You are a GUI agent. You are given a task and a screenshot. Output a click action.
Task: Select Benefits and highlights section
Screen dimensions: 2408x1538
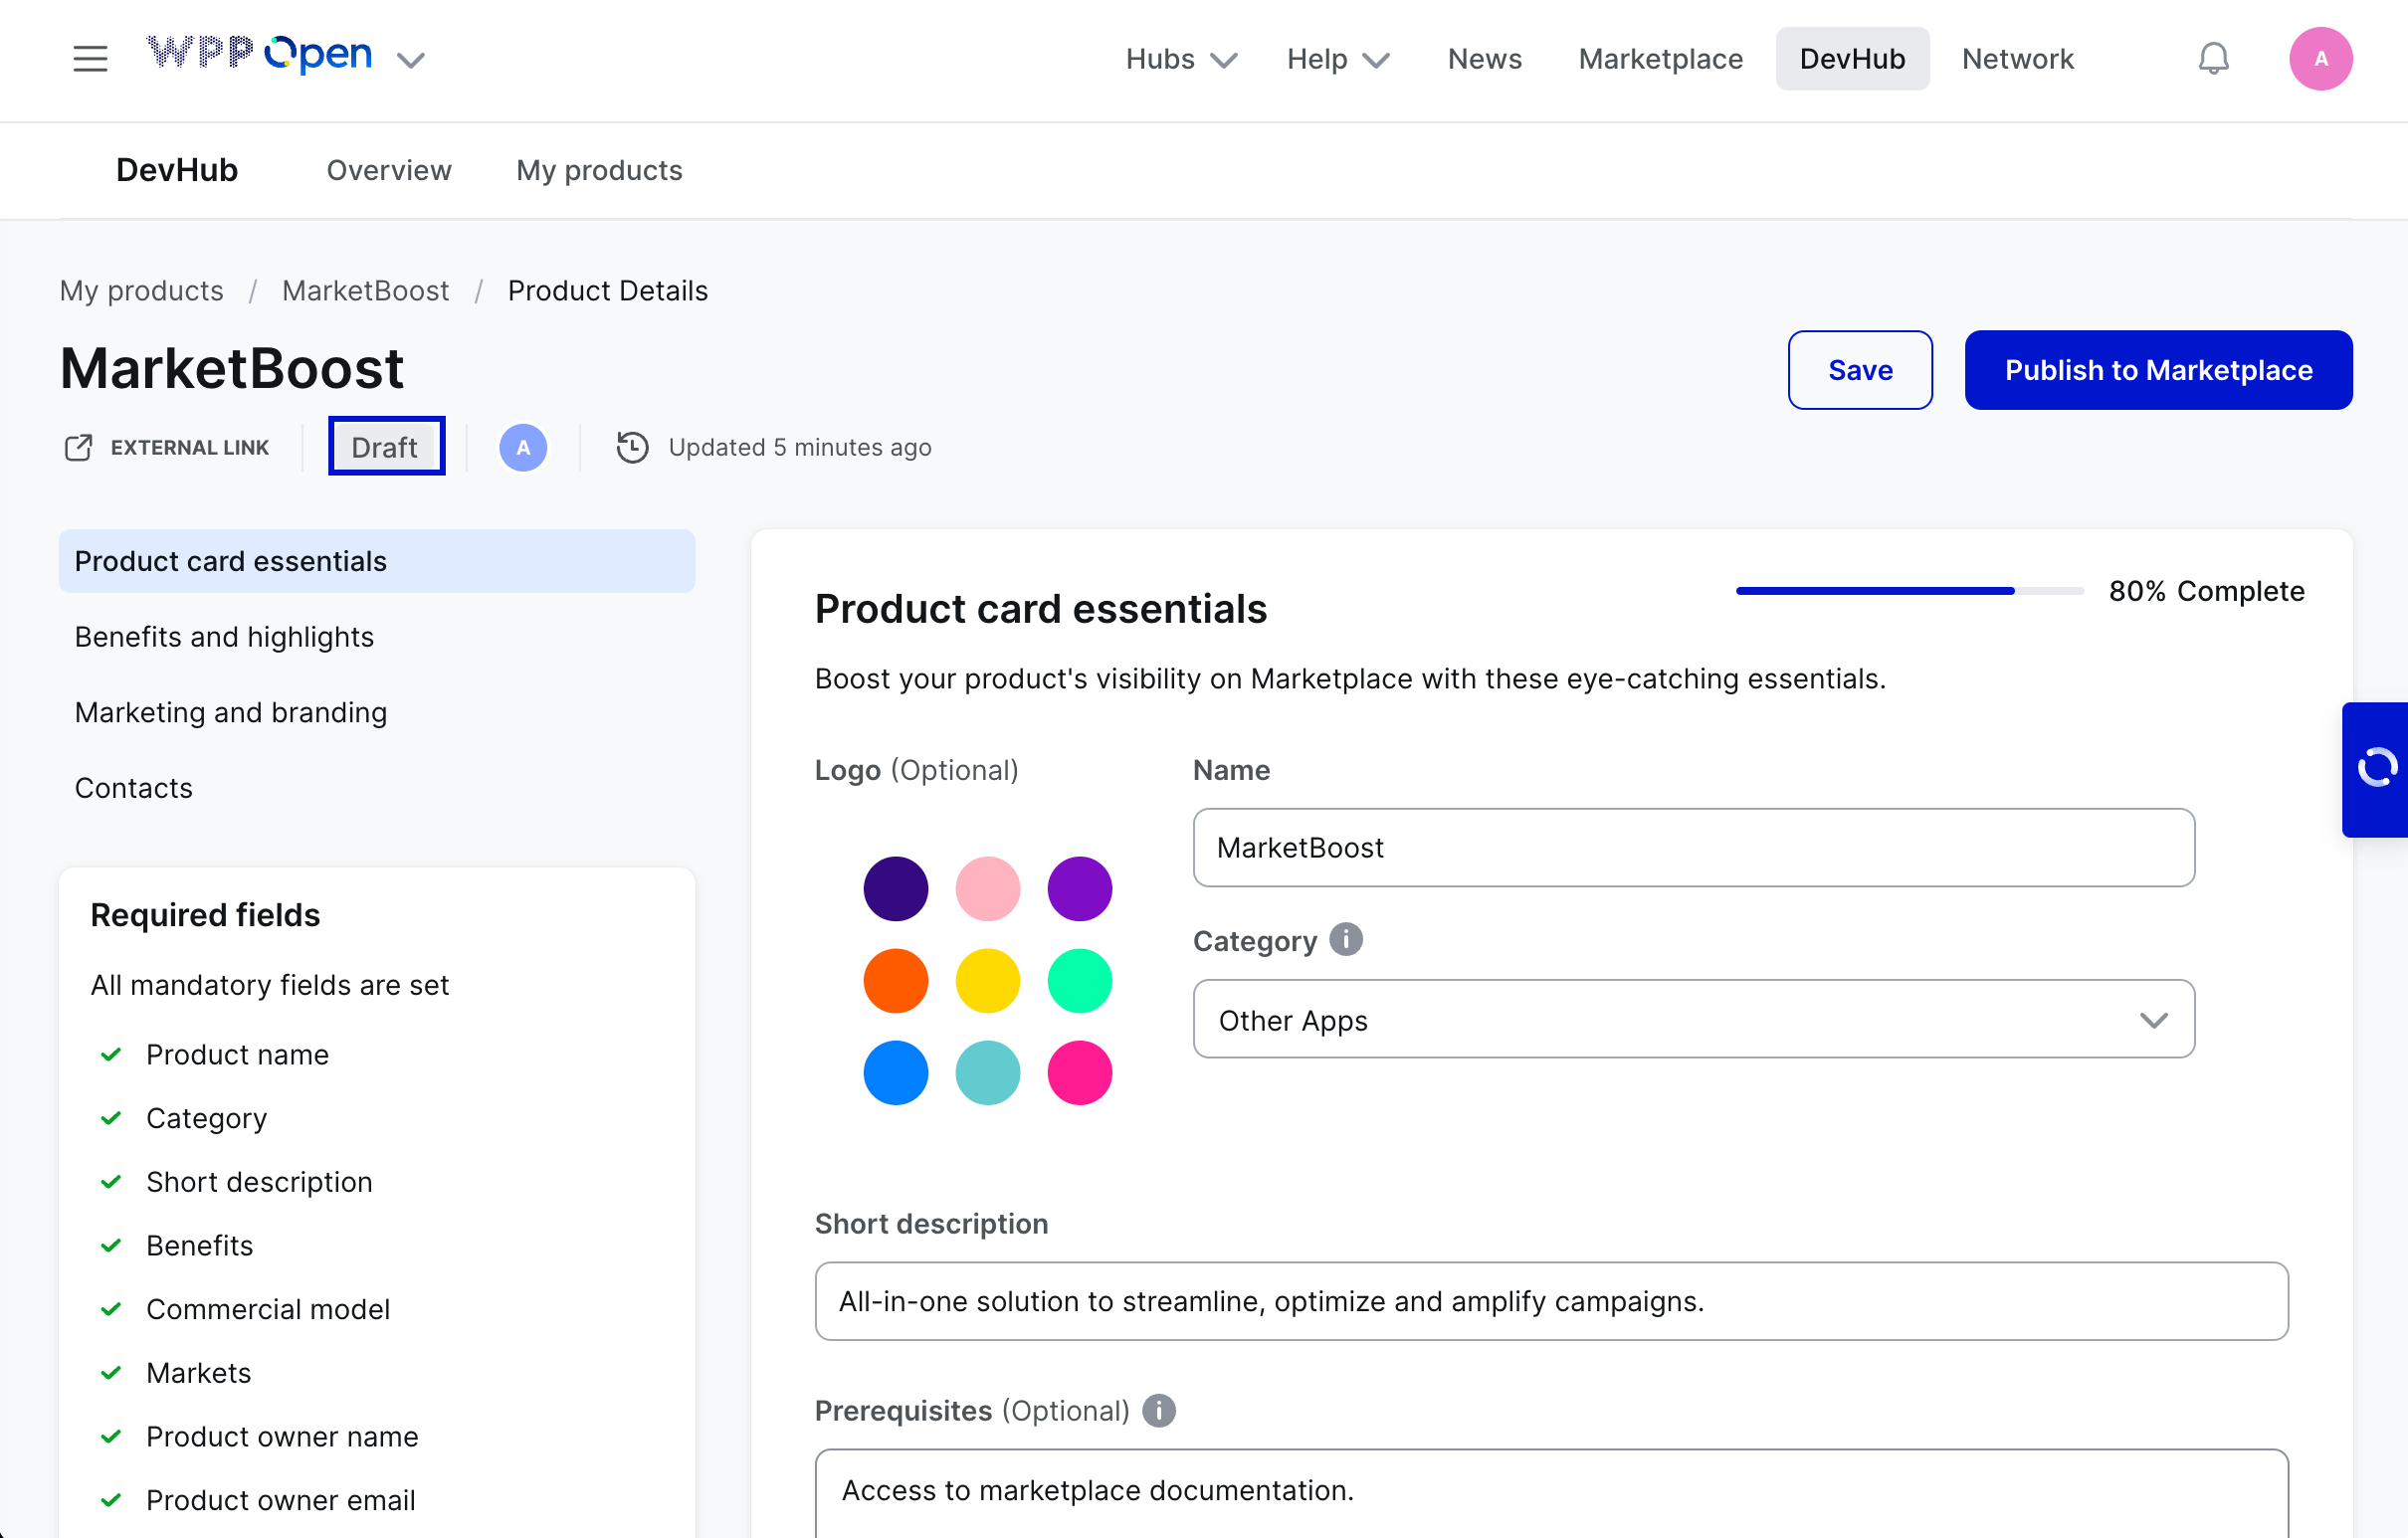coord(224,637)
